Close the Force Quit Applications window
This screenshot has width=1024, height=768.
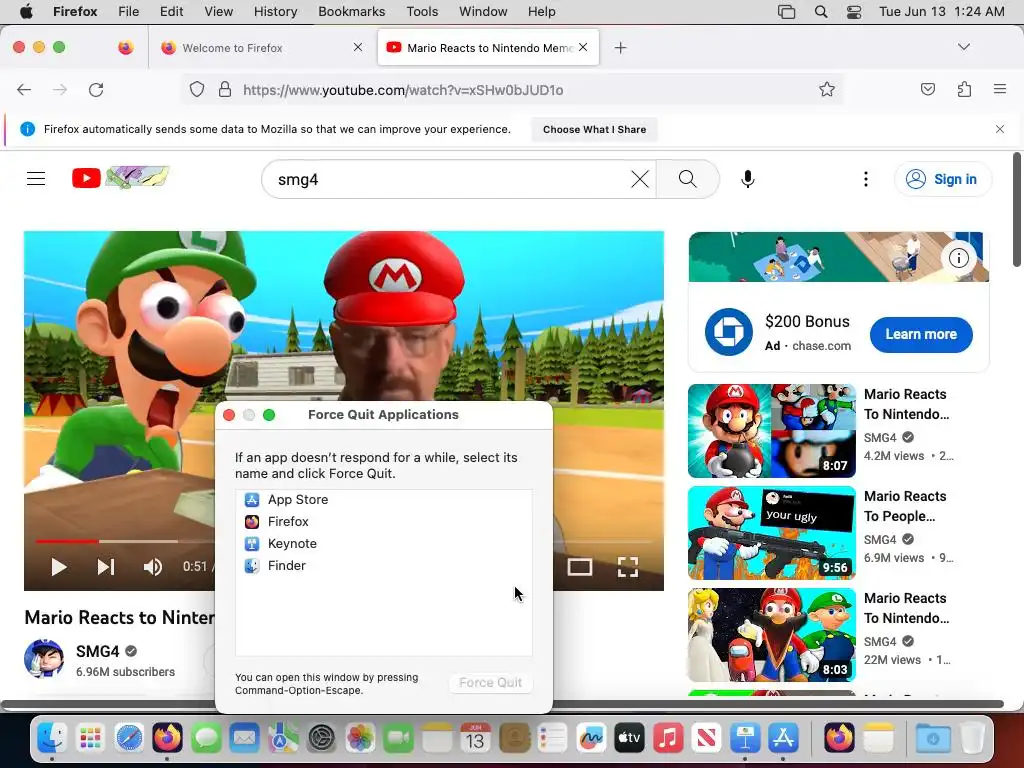click(229, 415)
